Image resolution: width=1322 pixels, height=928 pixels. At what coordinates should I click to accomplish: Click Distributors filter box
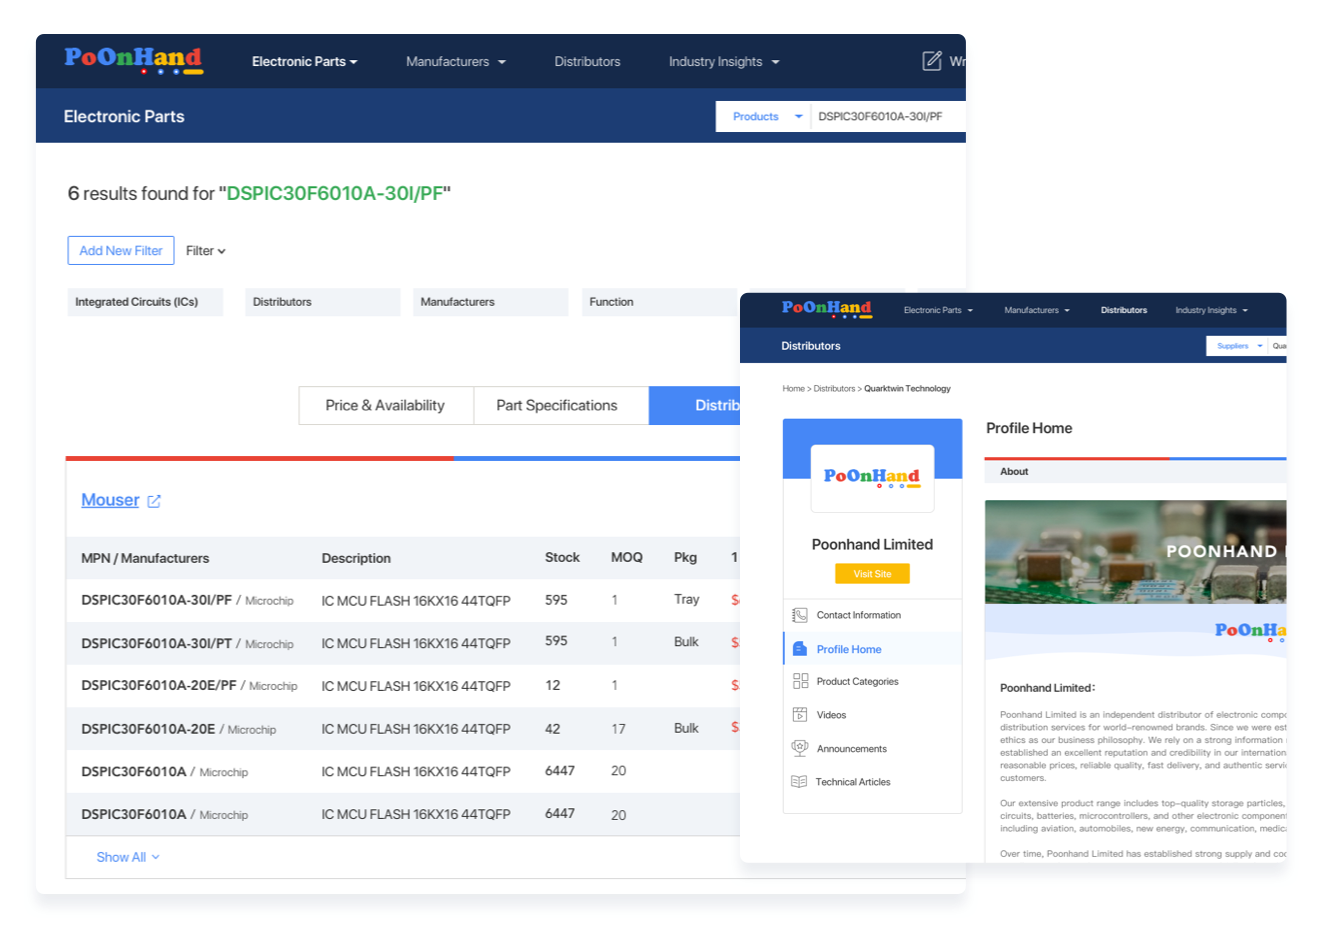tap(323, 302)
